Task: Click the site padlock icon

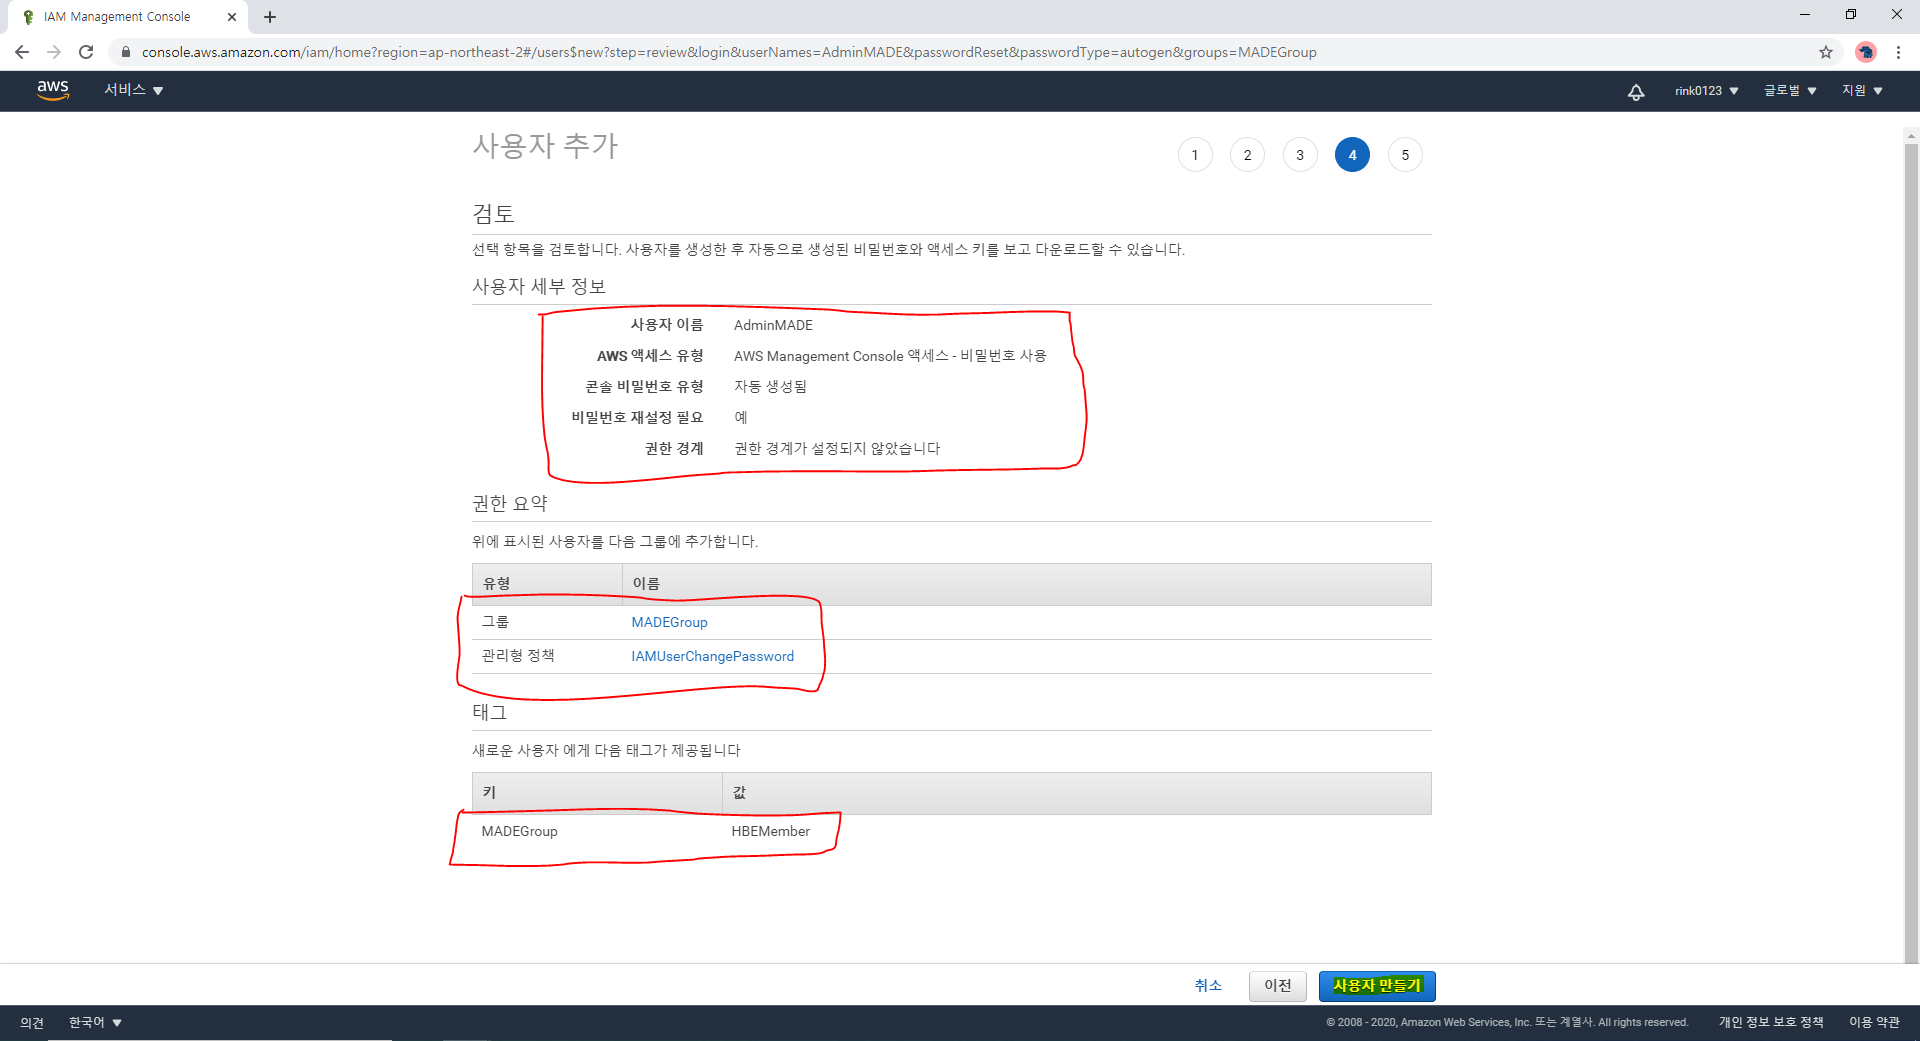Action: [x=126, y=52]
